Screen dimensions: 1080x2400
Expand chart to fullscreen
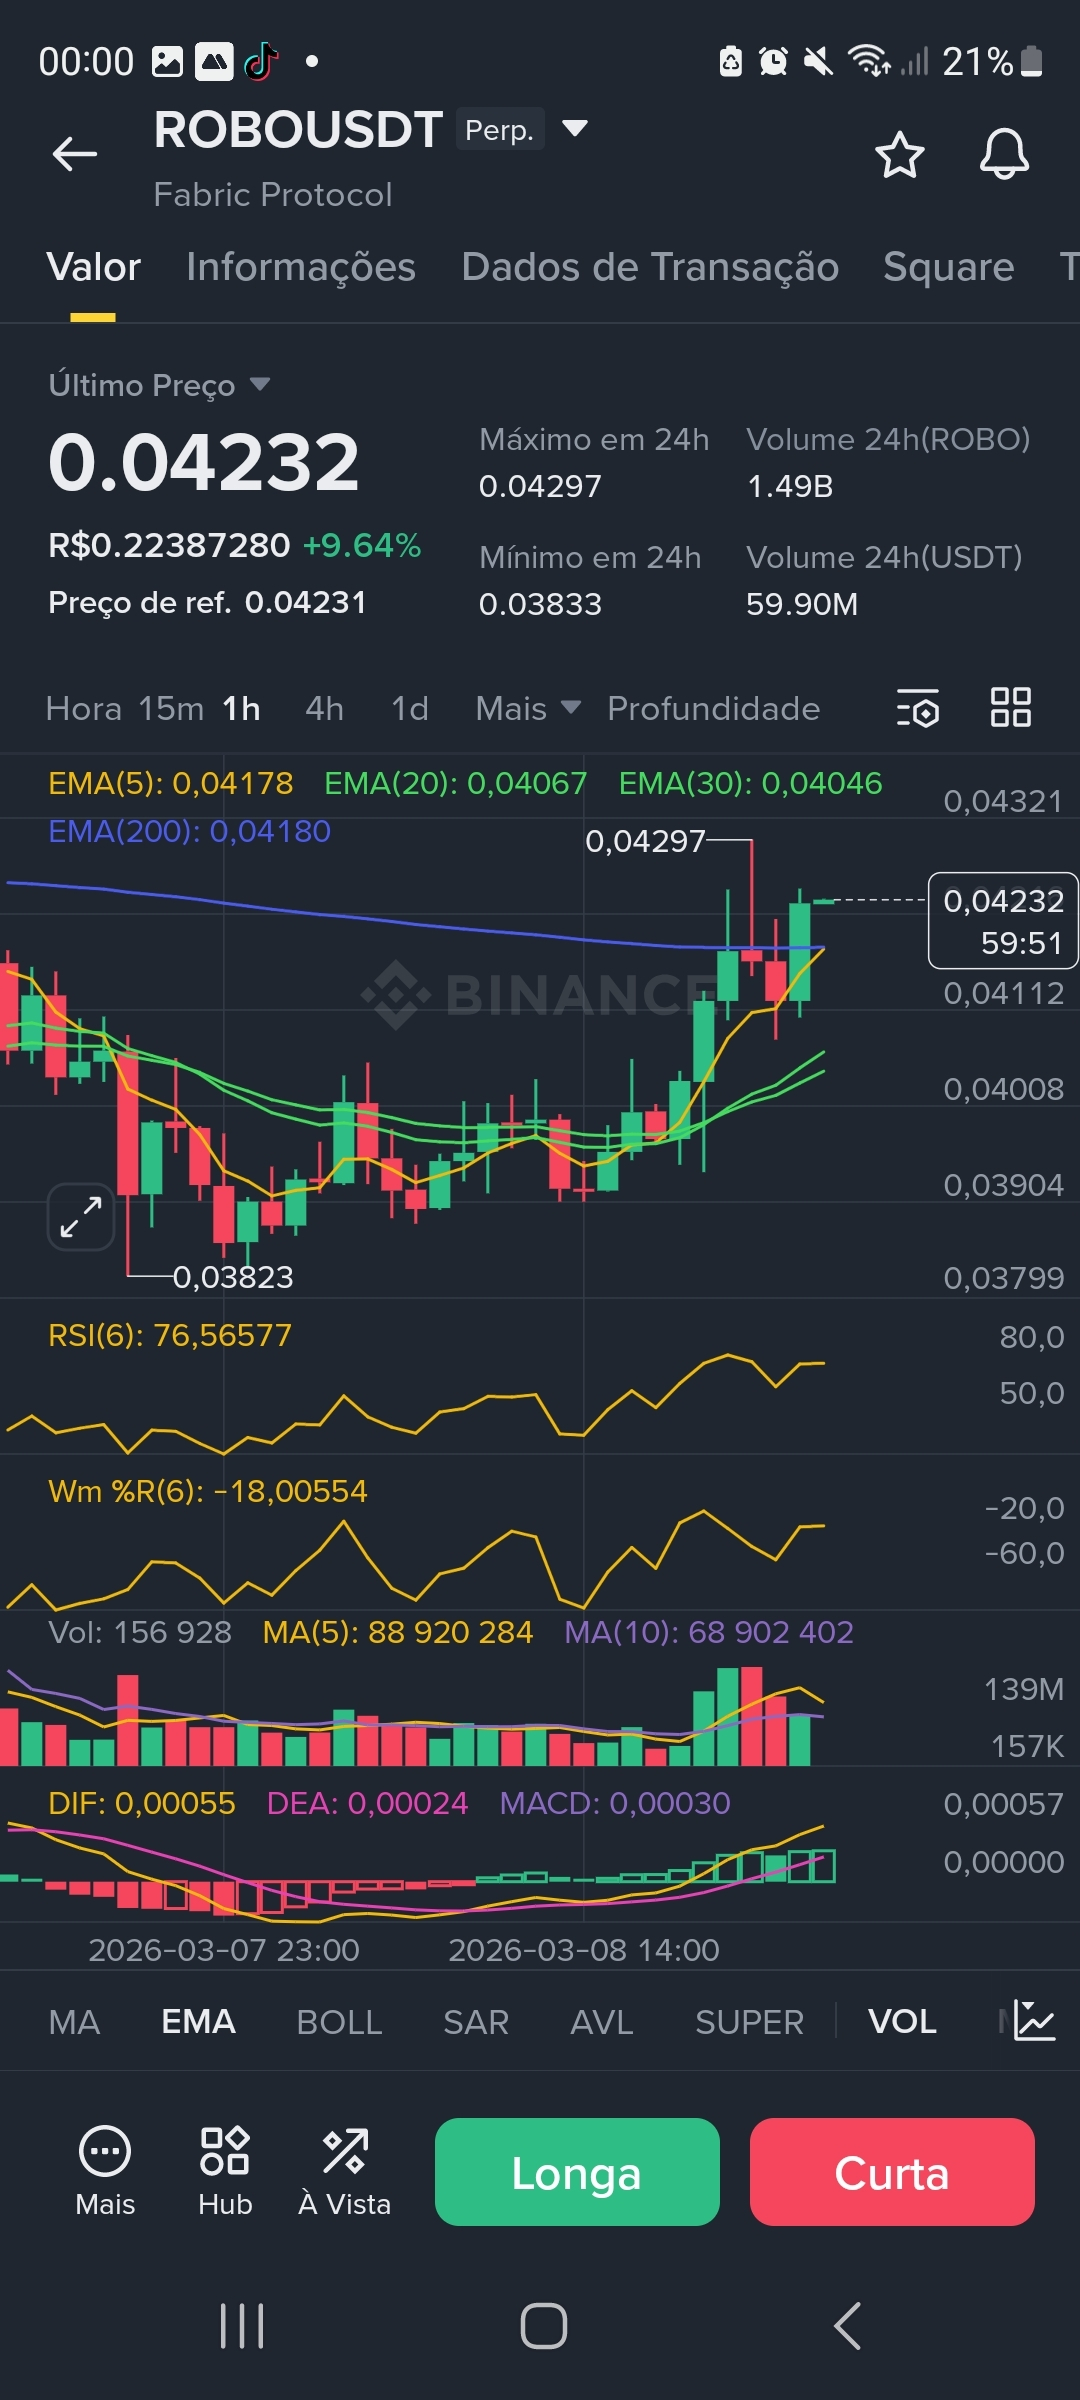click(x=81, y=1217)
